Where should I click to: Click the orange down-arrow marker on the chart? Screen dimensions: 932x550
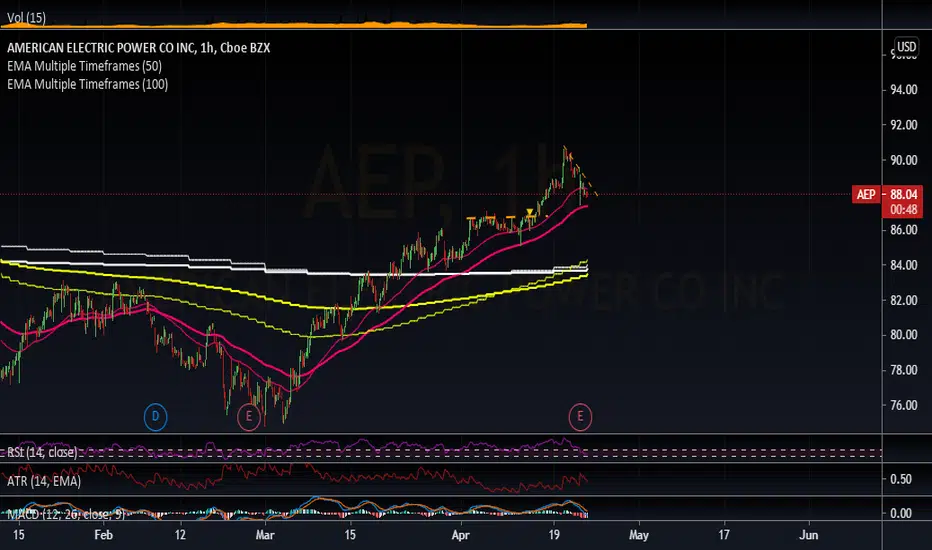coord(530,212)
